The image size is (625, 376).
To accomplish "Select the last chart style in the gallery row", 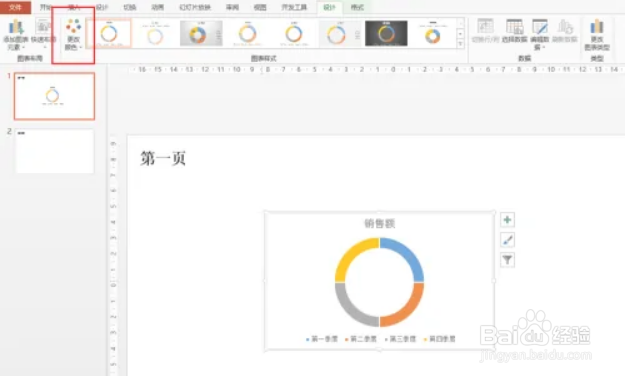I will (433, 33).
